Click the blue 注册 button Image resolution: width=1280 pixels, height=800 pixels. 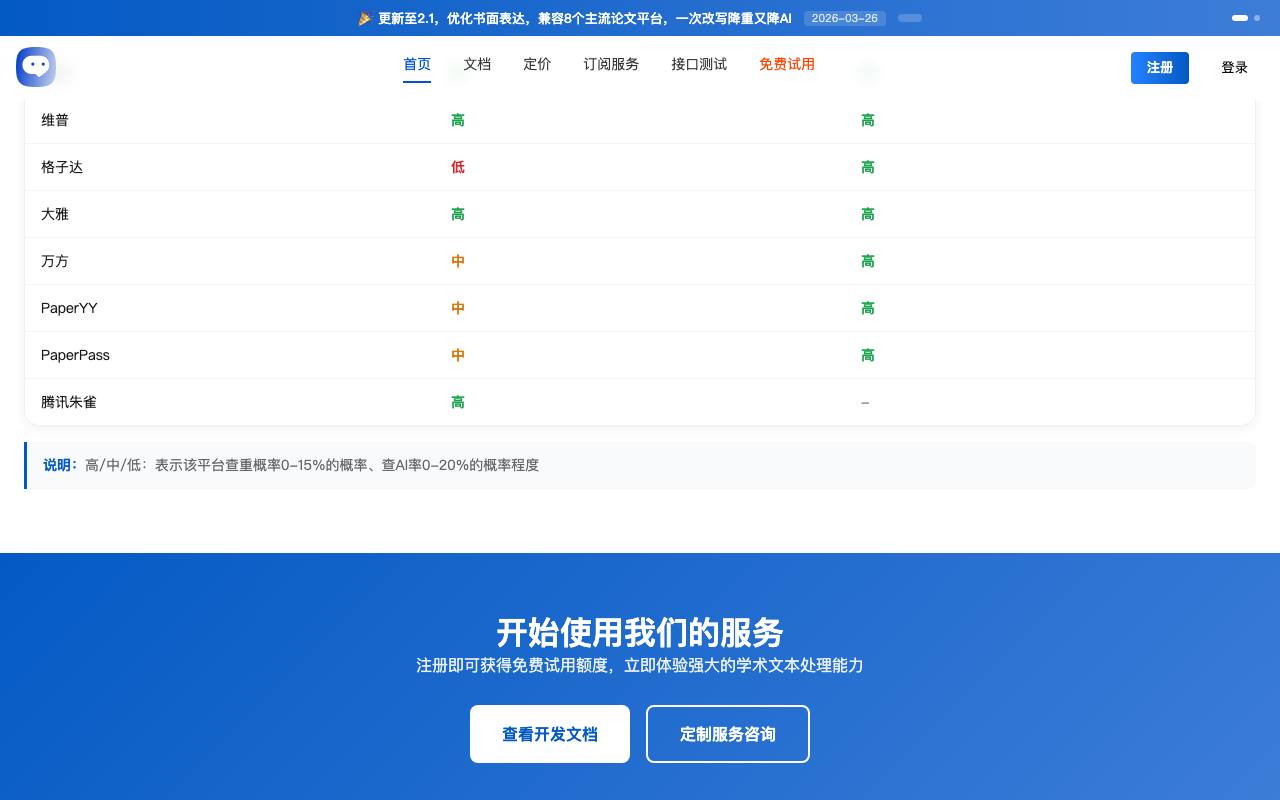coord(1160,68)
